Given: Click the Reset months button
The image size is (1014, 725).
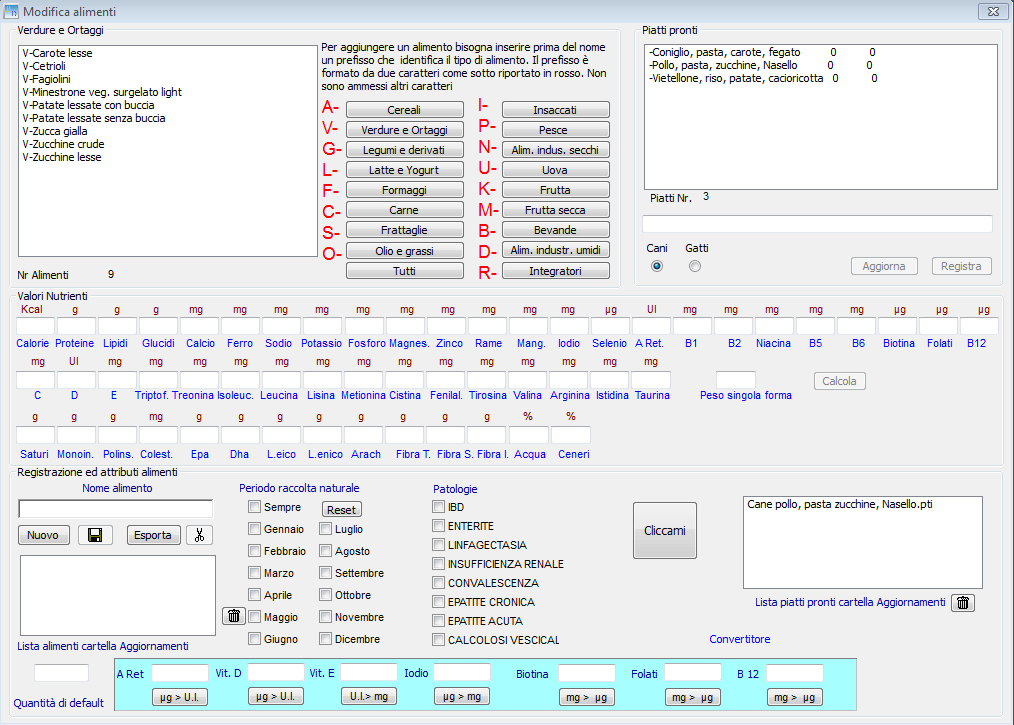Looking at the screenshot, I should coord(341,509).
